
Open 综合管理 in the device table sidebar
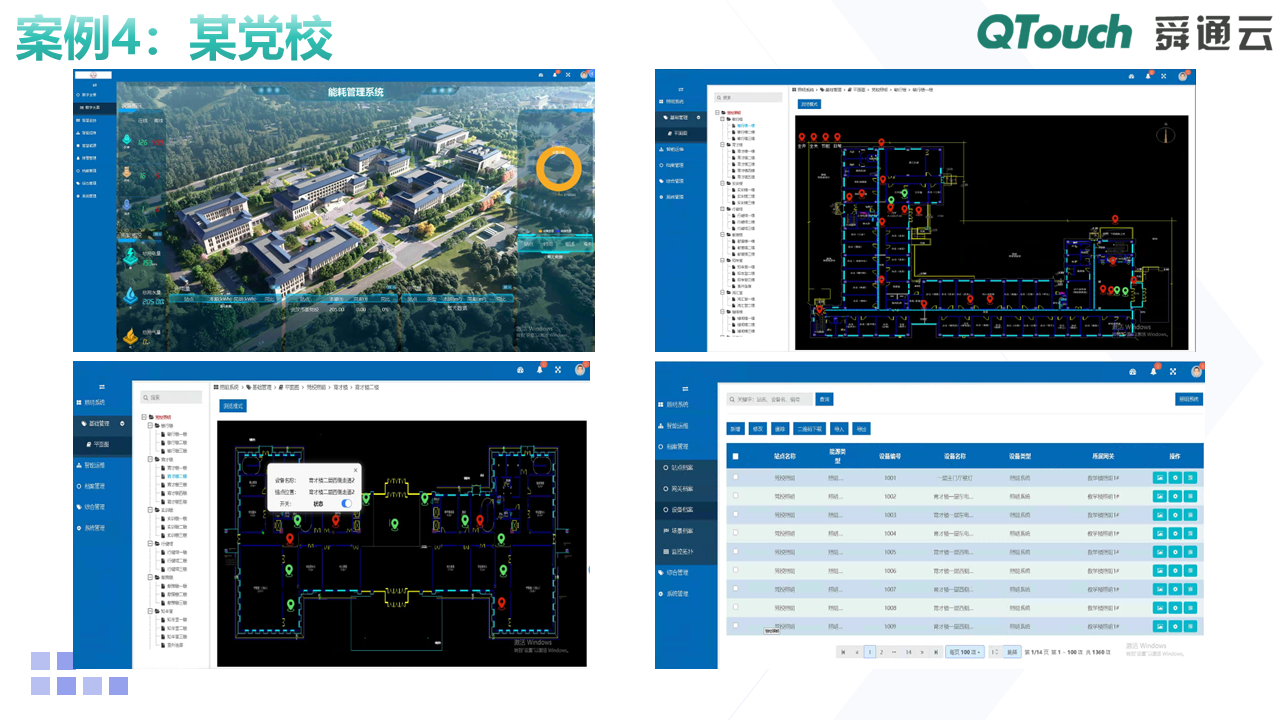click(x=677, y=573)
